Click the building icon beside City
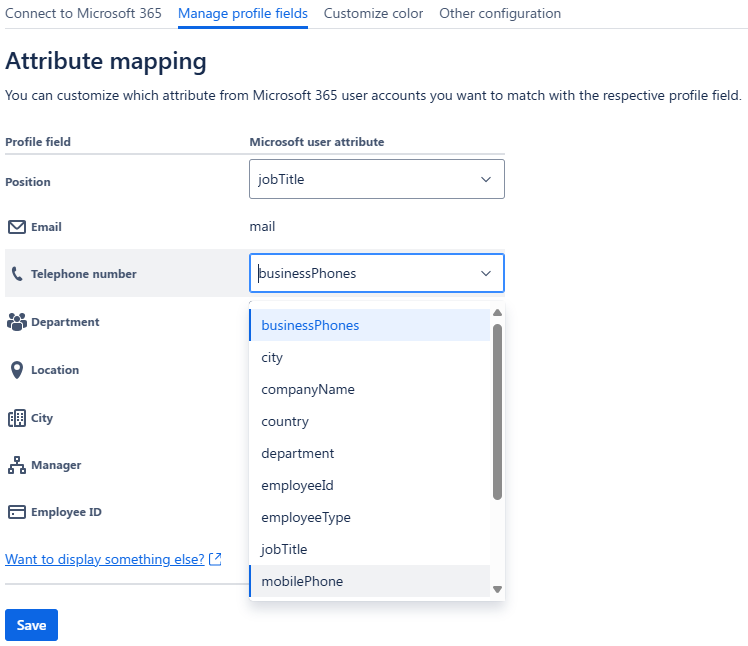 [x=16, y=418]
